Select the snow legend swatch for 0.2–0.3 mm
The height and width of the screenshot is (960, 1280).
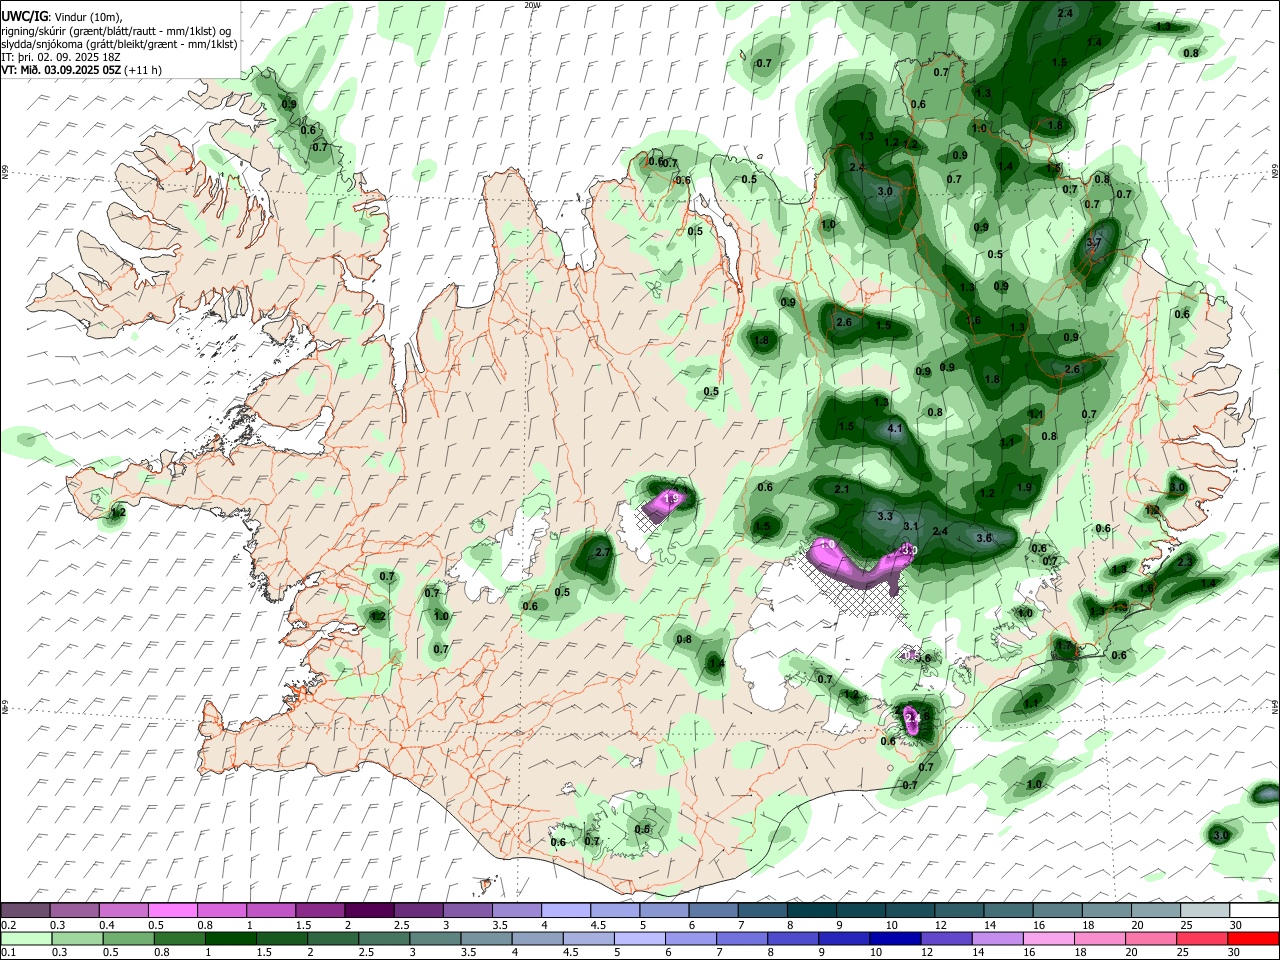tap(25, 911)
